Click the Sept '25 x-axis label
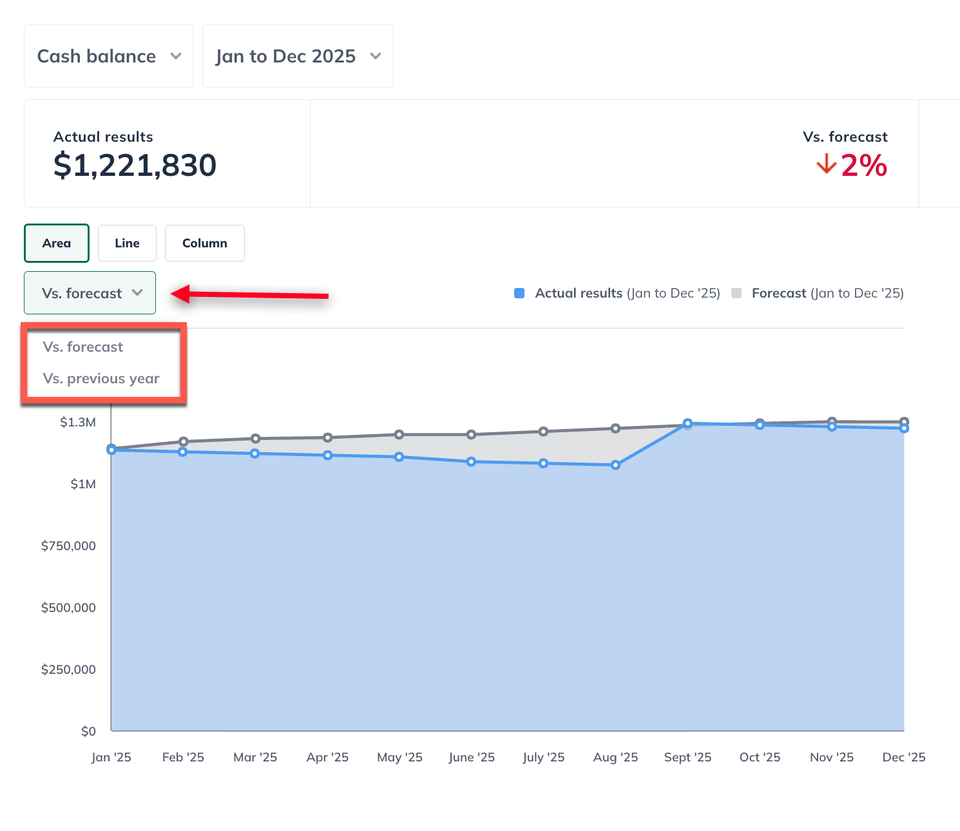The image size is (960, 831). tap(688, 758)
